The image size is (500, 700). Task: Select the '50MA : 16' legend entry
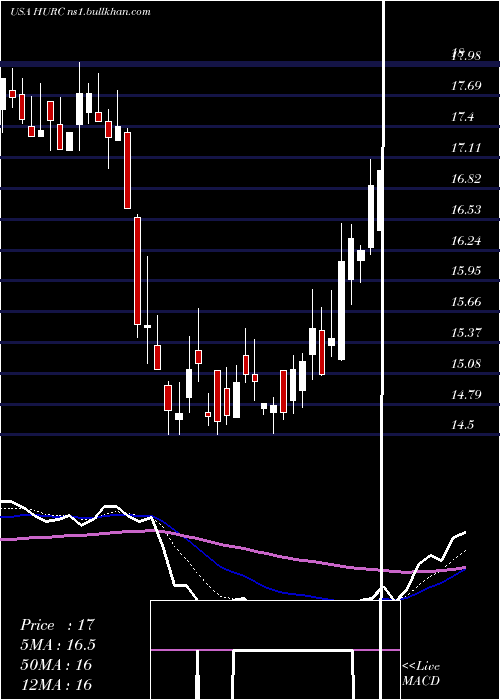[x=56, y=665]
